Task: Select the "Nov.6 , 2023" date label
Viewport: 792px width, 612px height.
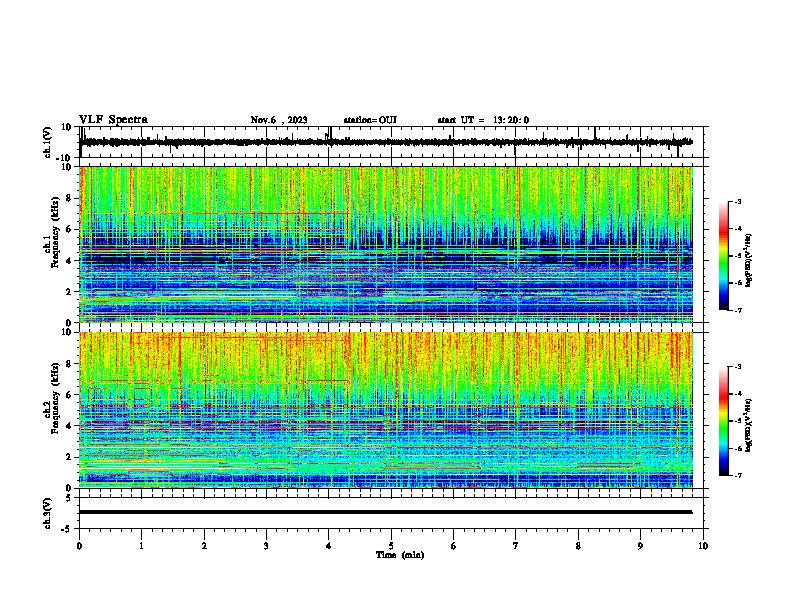Action: tap(279, 120)
